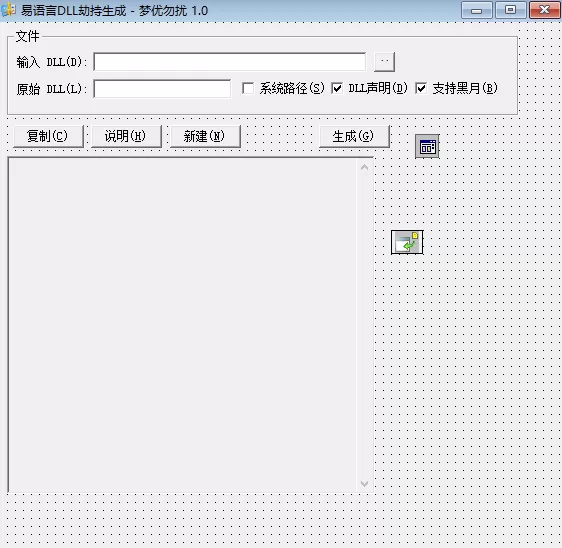
Task: Enable the 系统路径(S) checkbox
Action: [x=248, y=88]
